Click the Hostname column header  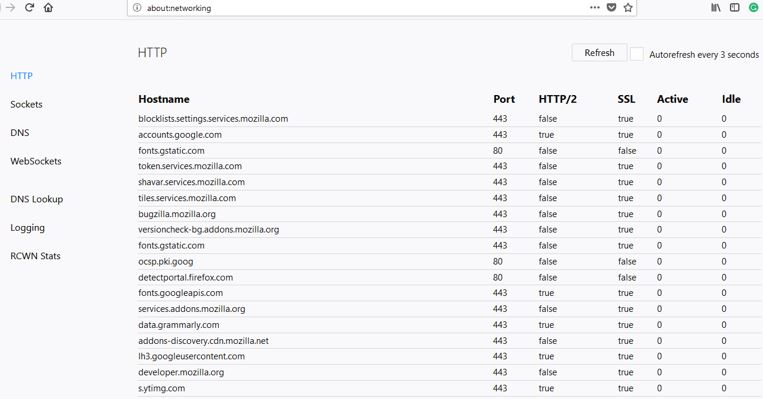pos(164,99)
